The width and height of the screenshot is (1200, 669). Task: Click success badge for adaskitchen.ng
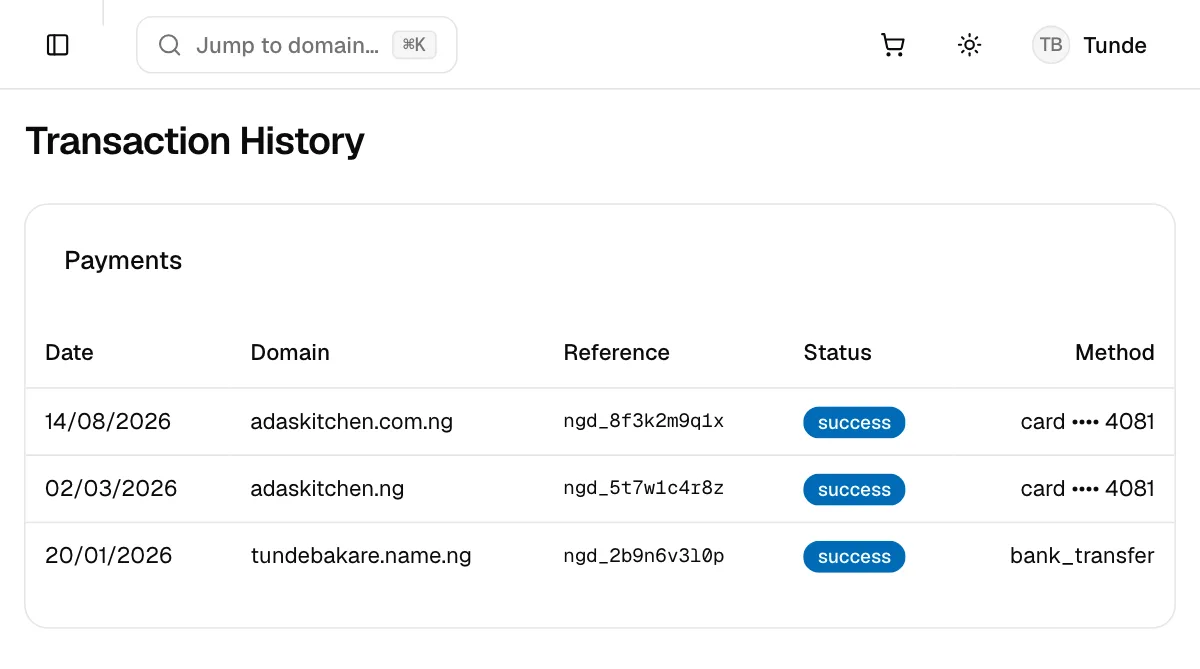854,490
